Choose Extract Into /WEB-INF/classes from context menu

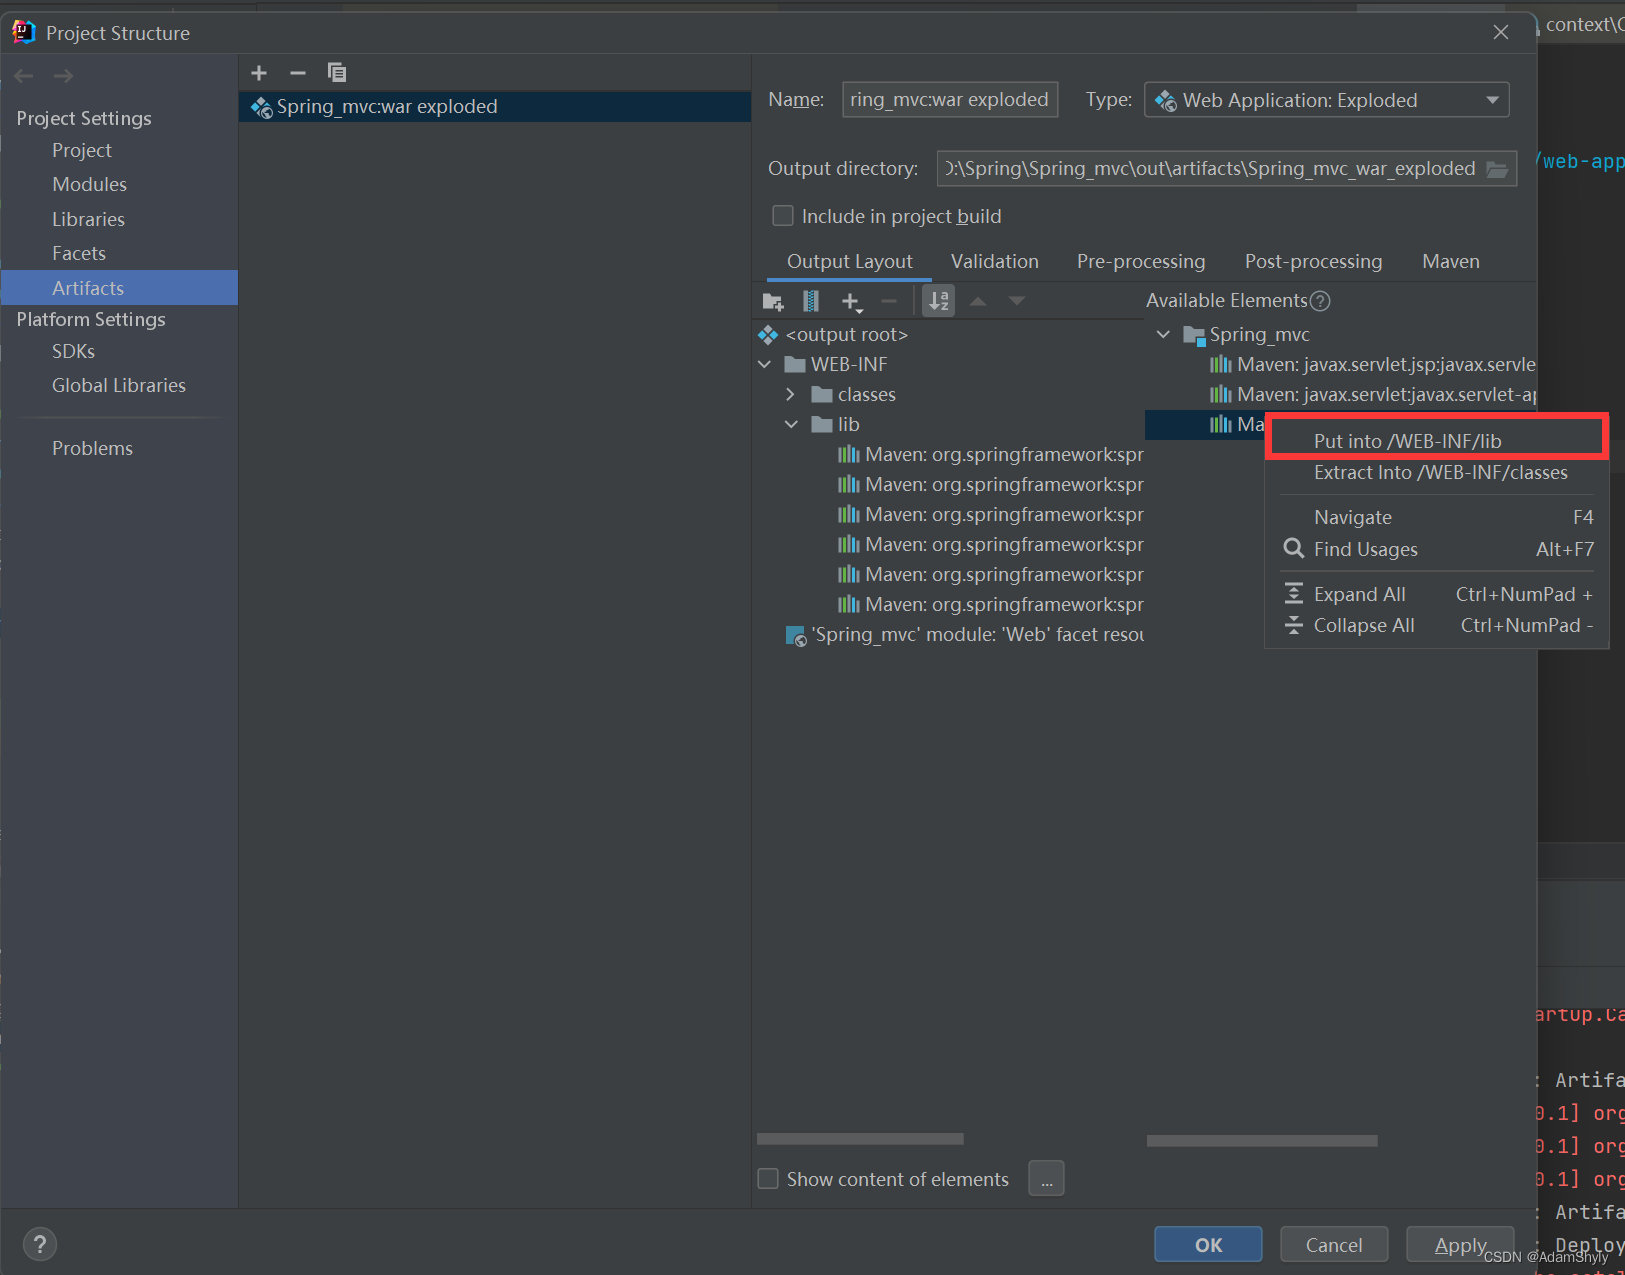pyautogui.click(x=1440, y=472)
